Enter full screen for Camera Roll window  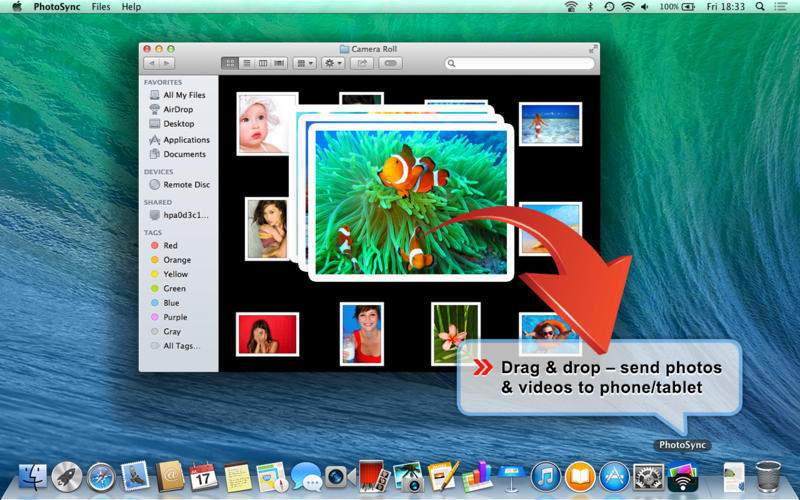pos(593,49)
